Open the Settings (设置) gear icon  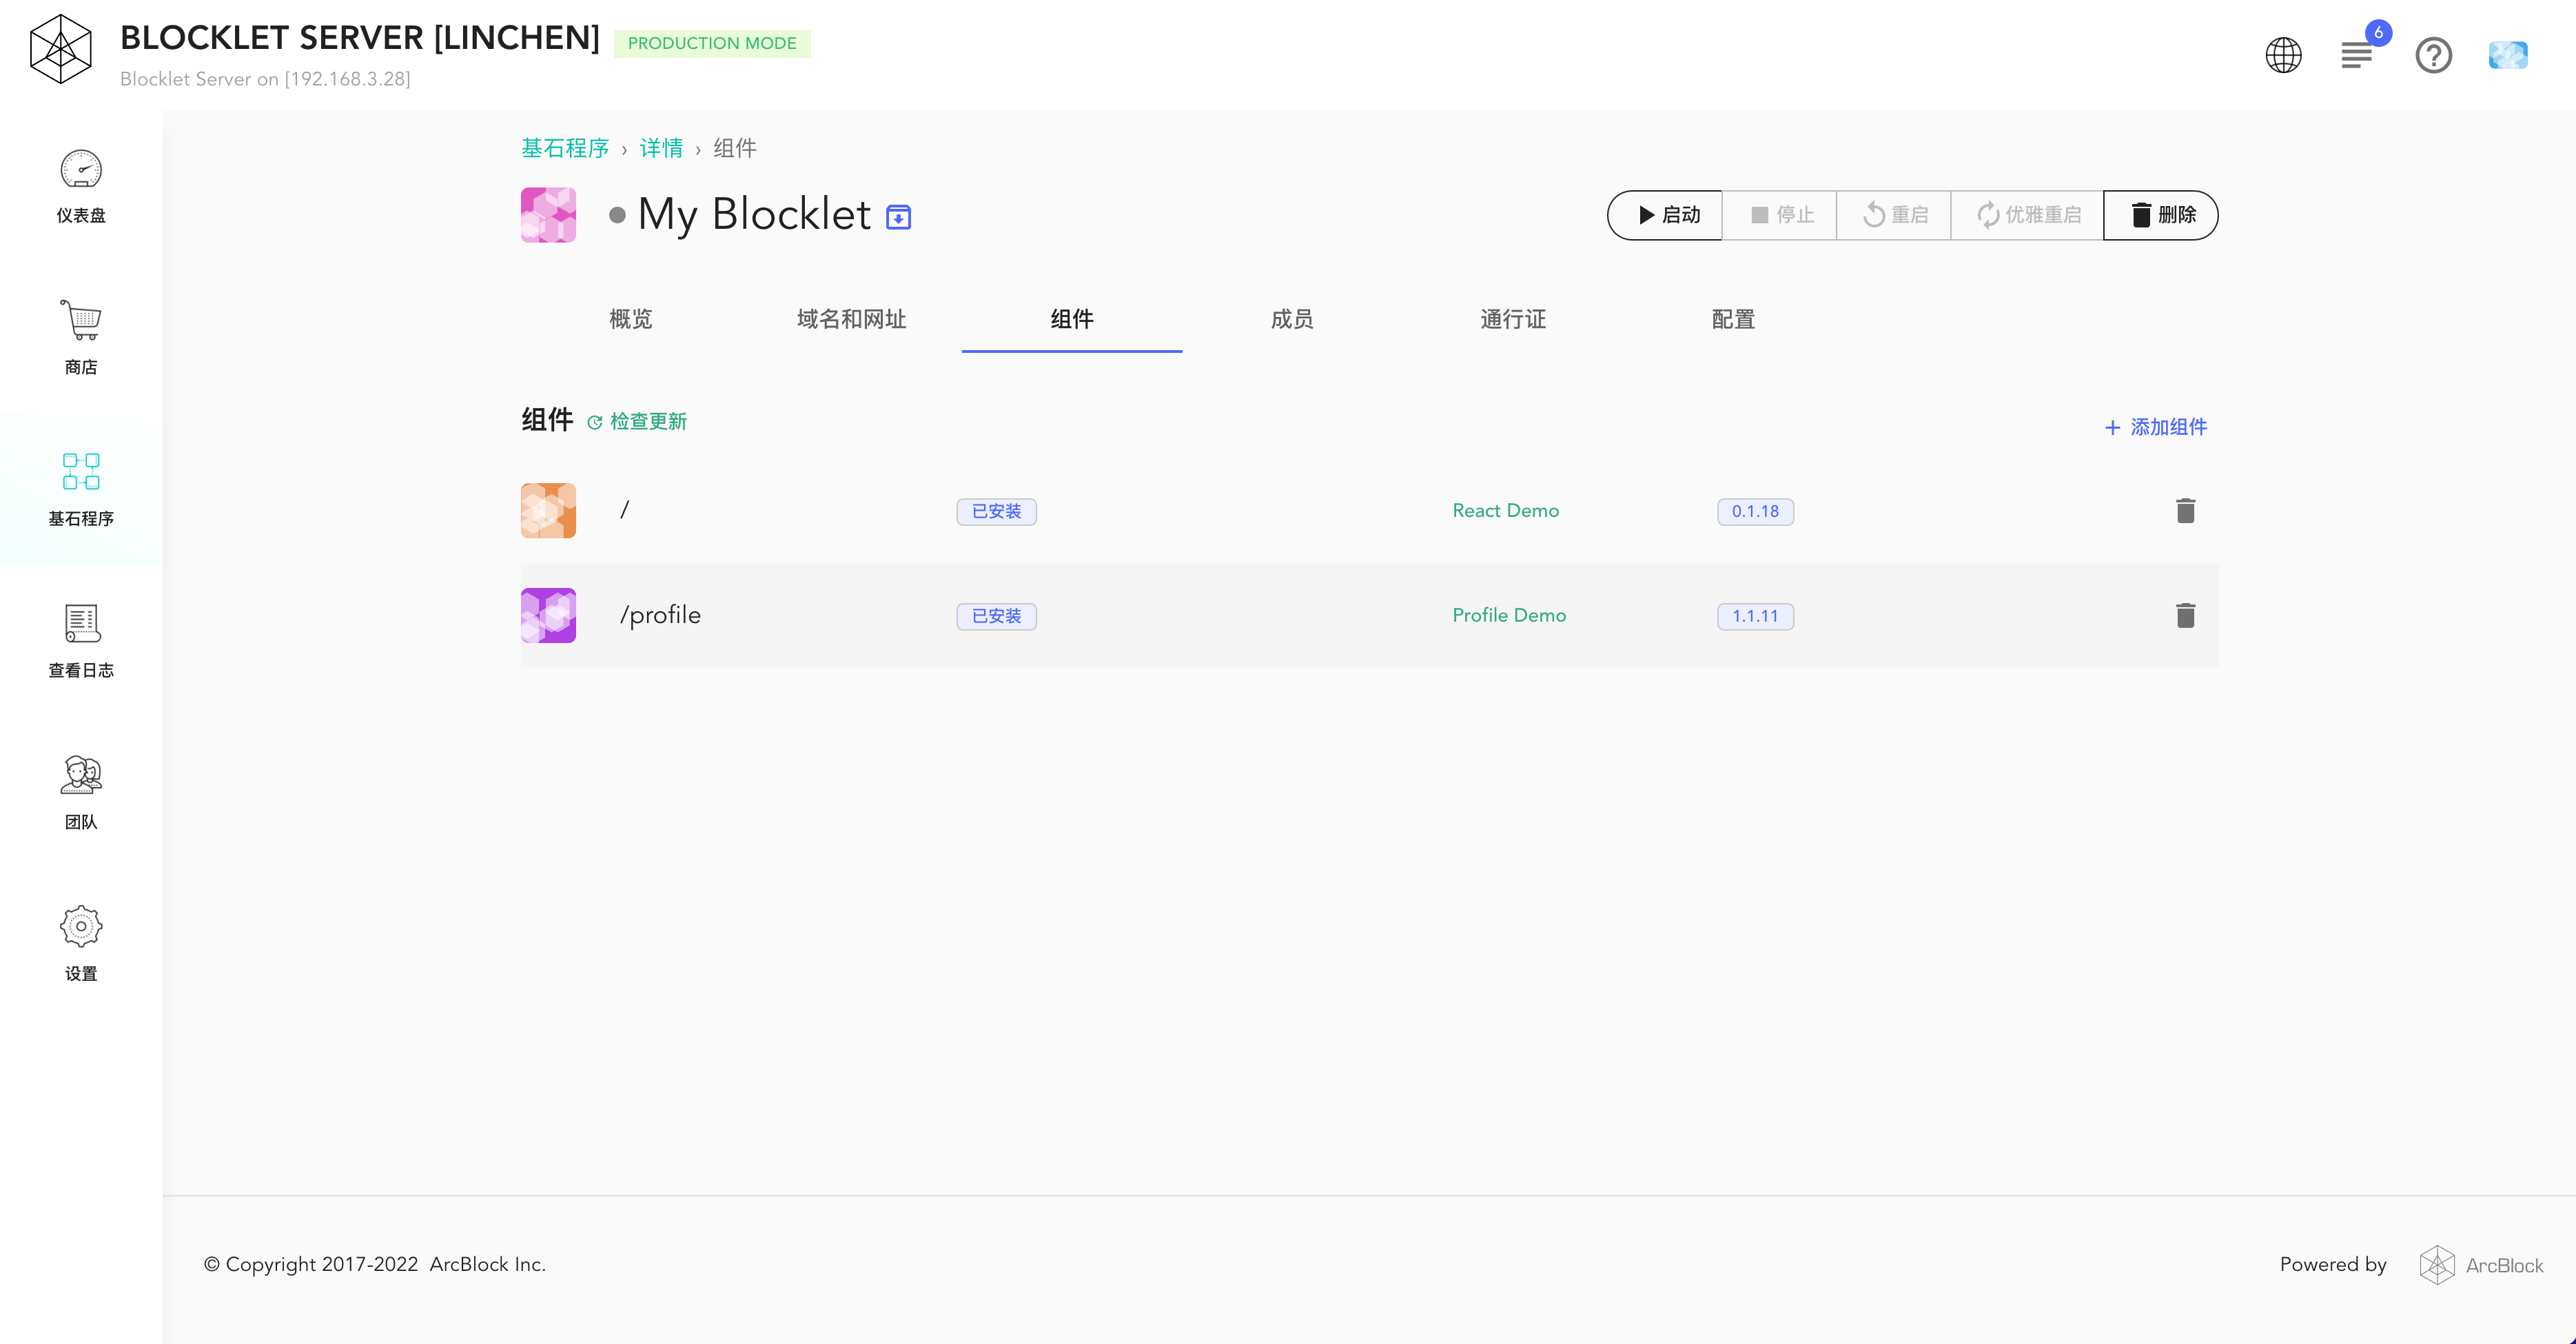click(x=81, y=927)
